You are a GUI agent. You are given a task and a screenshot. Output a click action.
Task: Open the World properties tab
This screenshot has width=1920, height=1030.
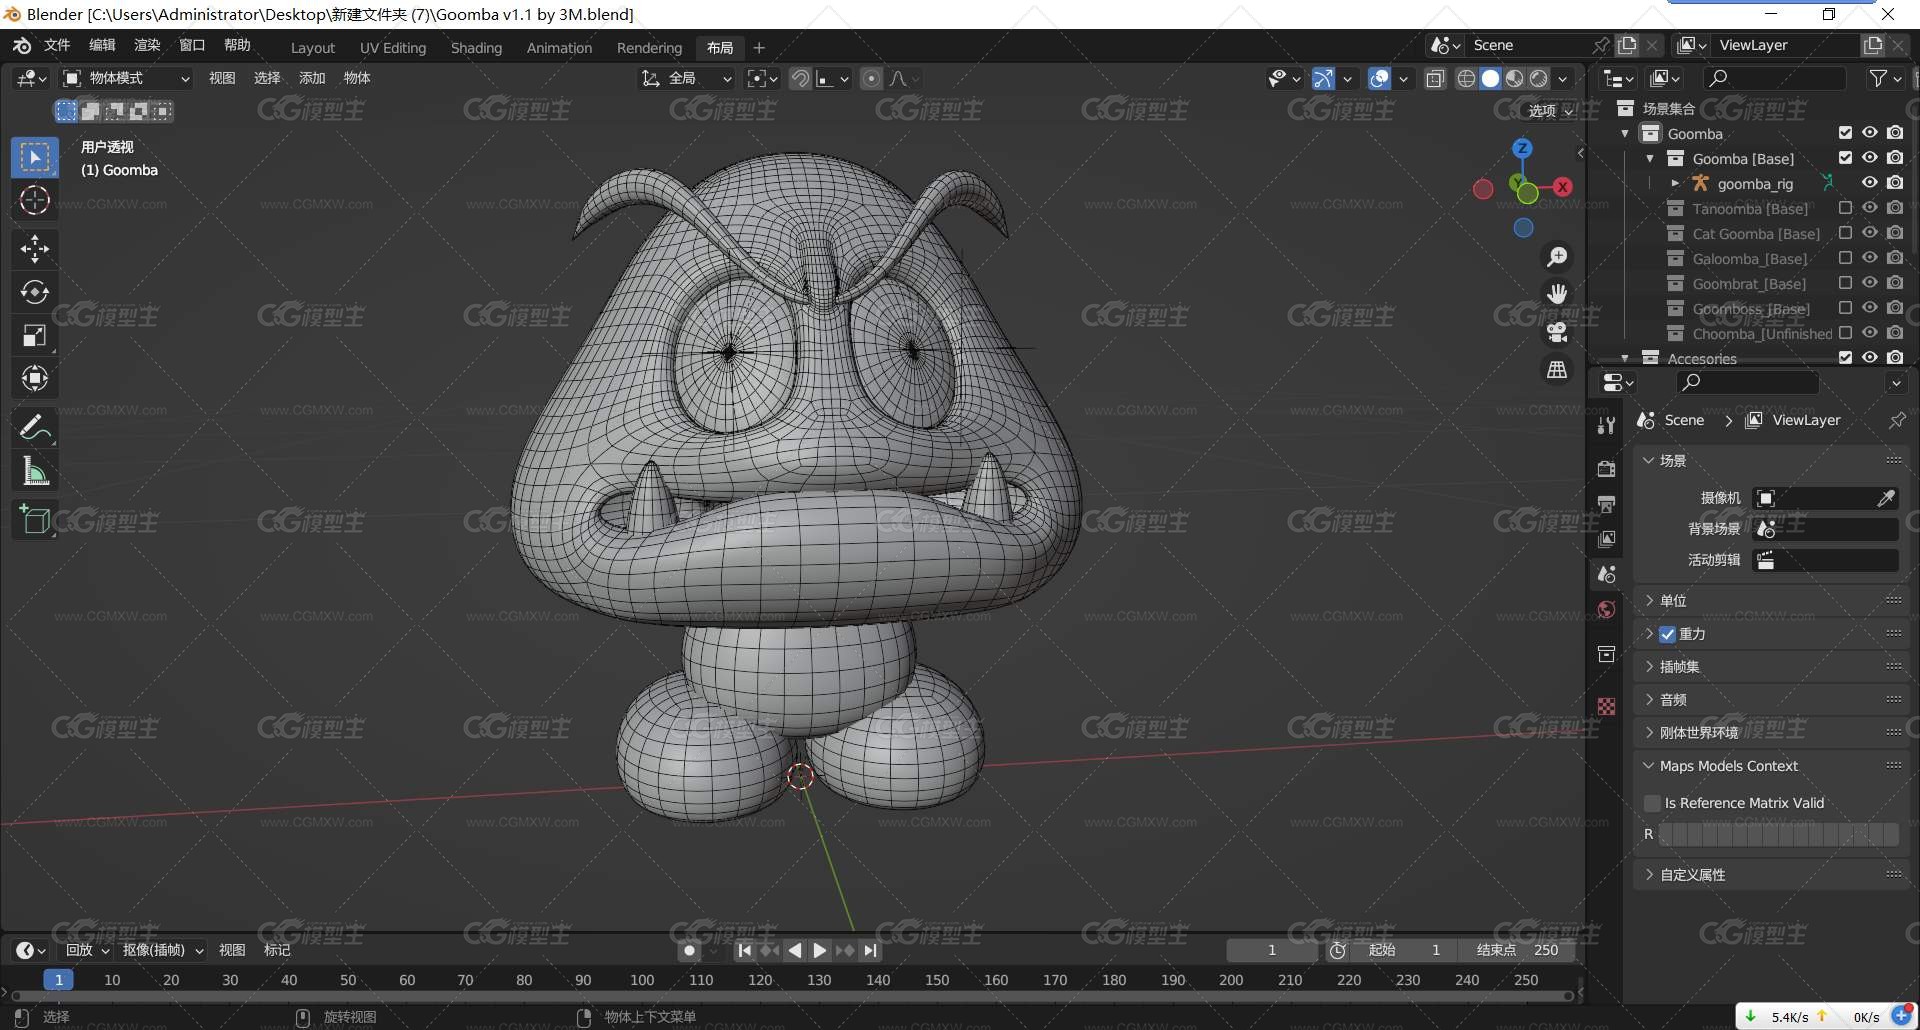click(1606, 609)
